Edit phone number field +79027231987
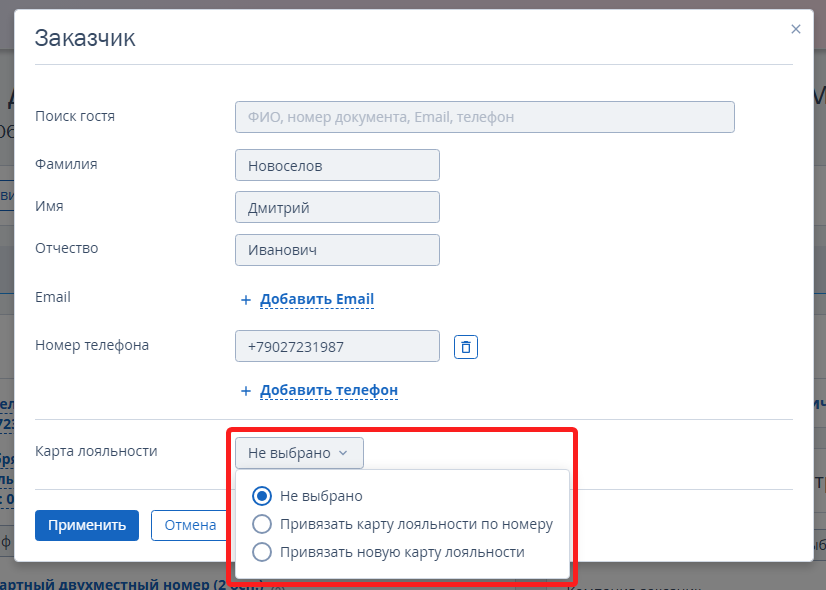This screenshot has height=590, width=826. (337, 346)
